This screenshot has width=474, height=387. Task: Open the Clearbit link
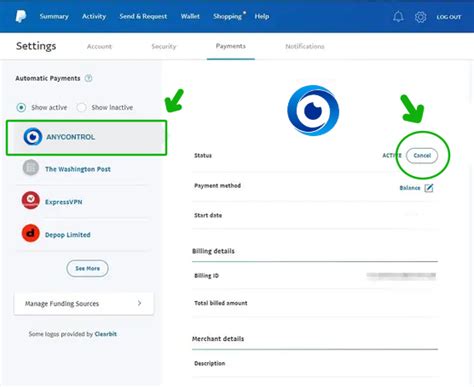(x=106, y=334)
